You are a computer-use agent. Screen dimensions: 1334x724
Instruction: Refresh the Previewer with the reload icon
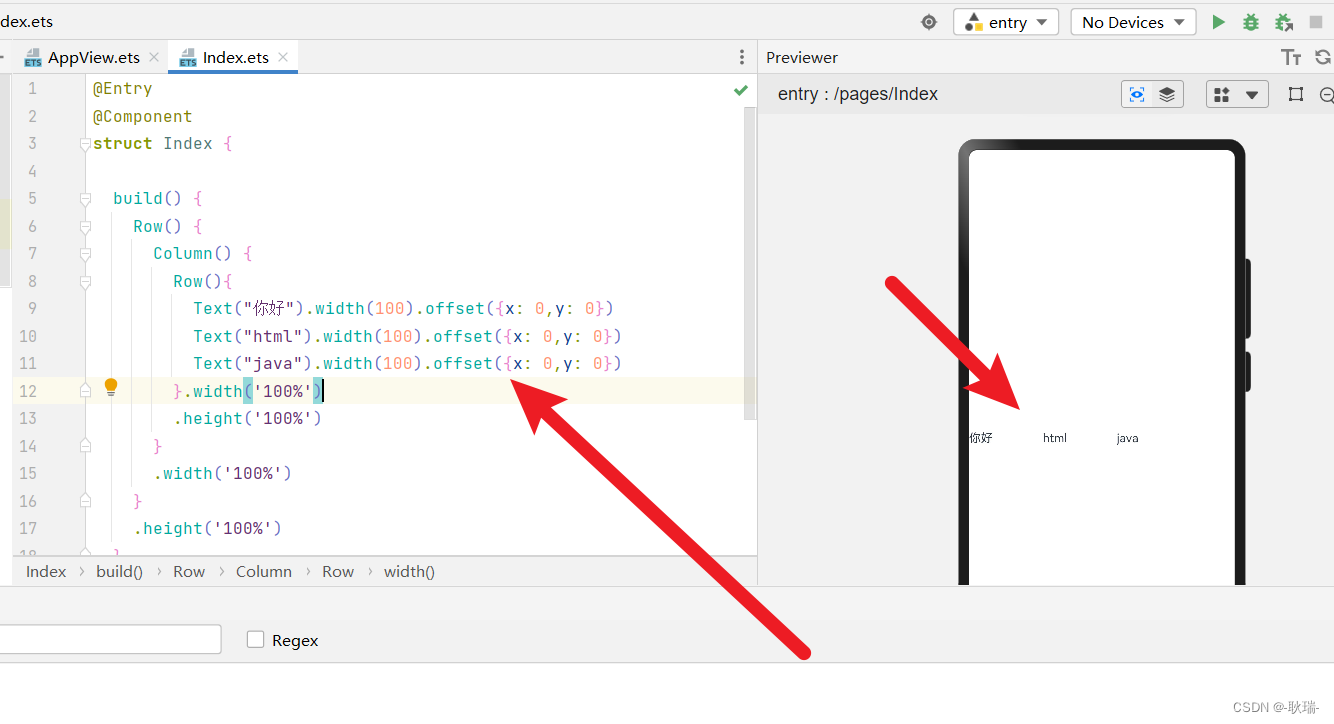[1324, 57]
